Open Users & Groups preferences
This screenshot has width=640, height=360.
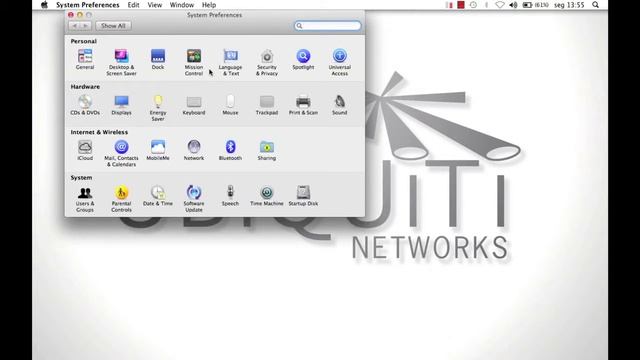click(x=85, y=199)
